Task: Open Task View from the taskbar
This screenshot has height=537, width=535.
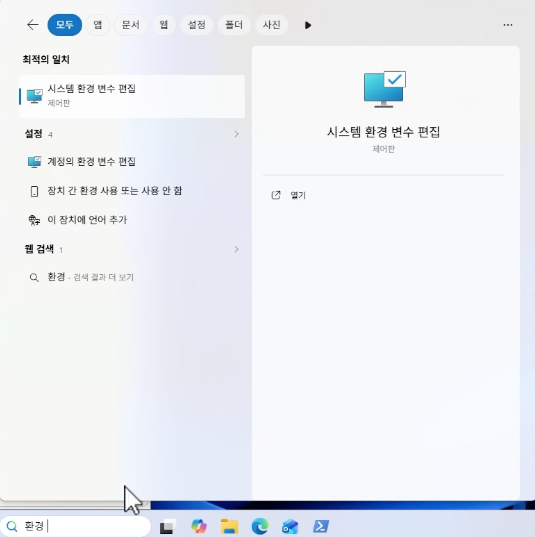Action: coord(168,526)
